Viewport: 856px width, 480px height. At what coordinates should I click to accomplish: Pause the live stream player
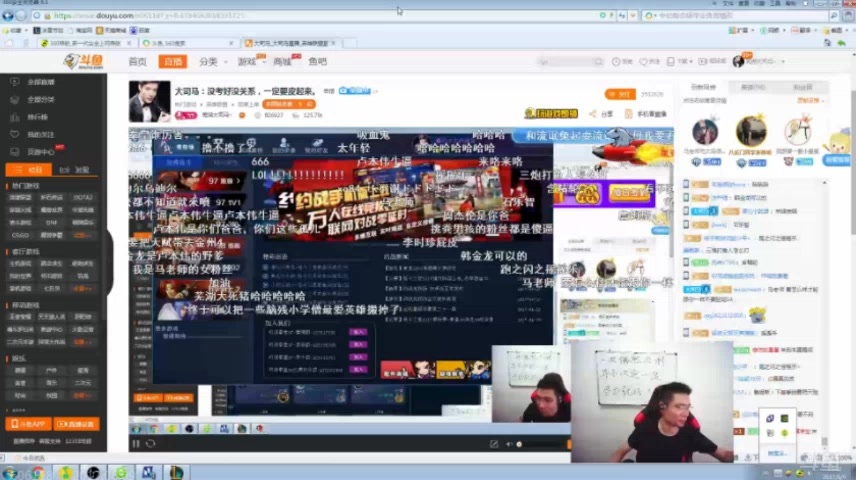(136, 444)
